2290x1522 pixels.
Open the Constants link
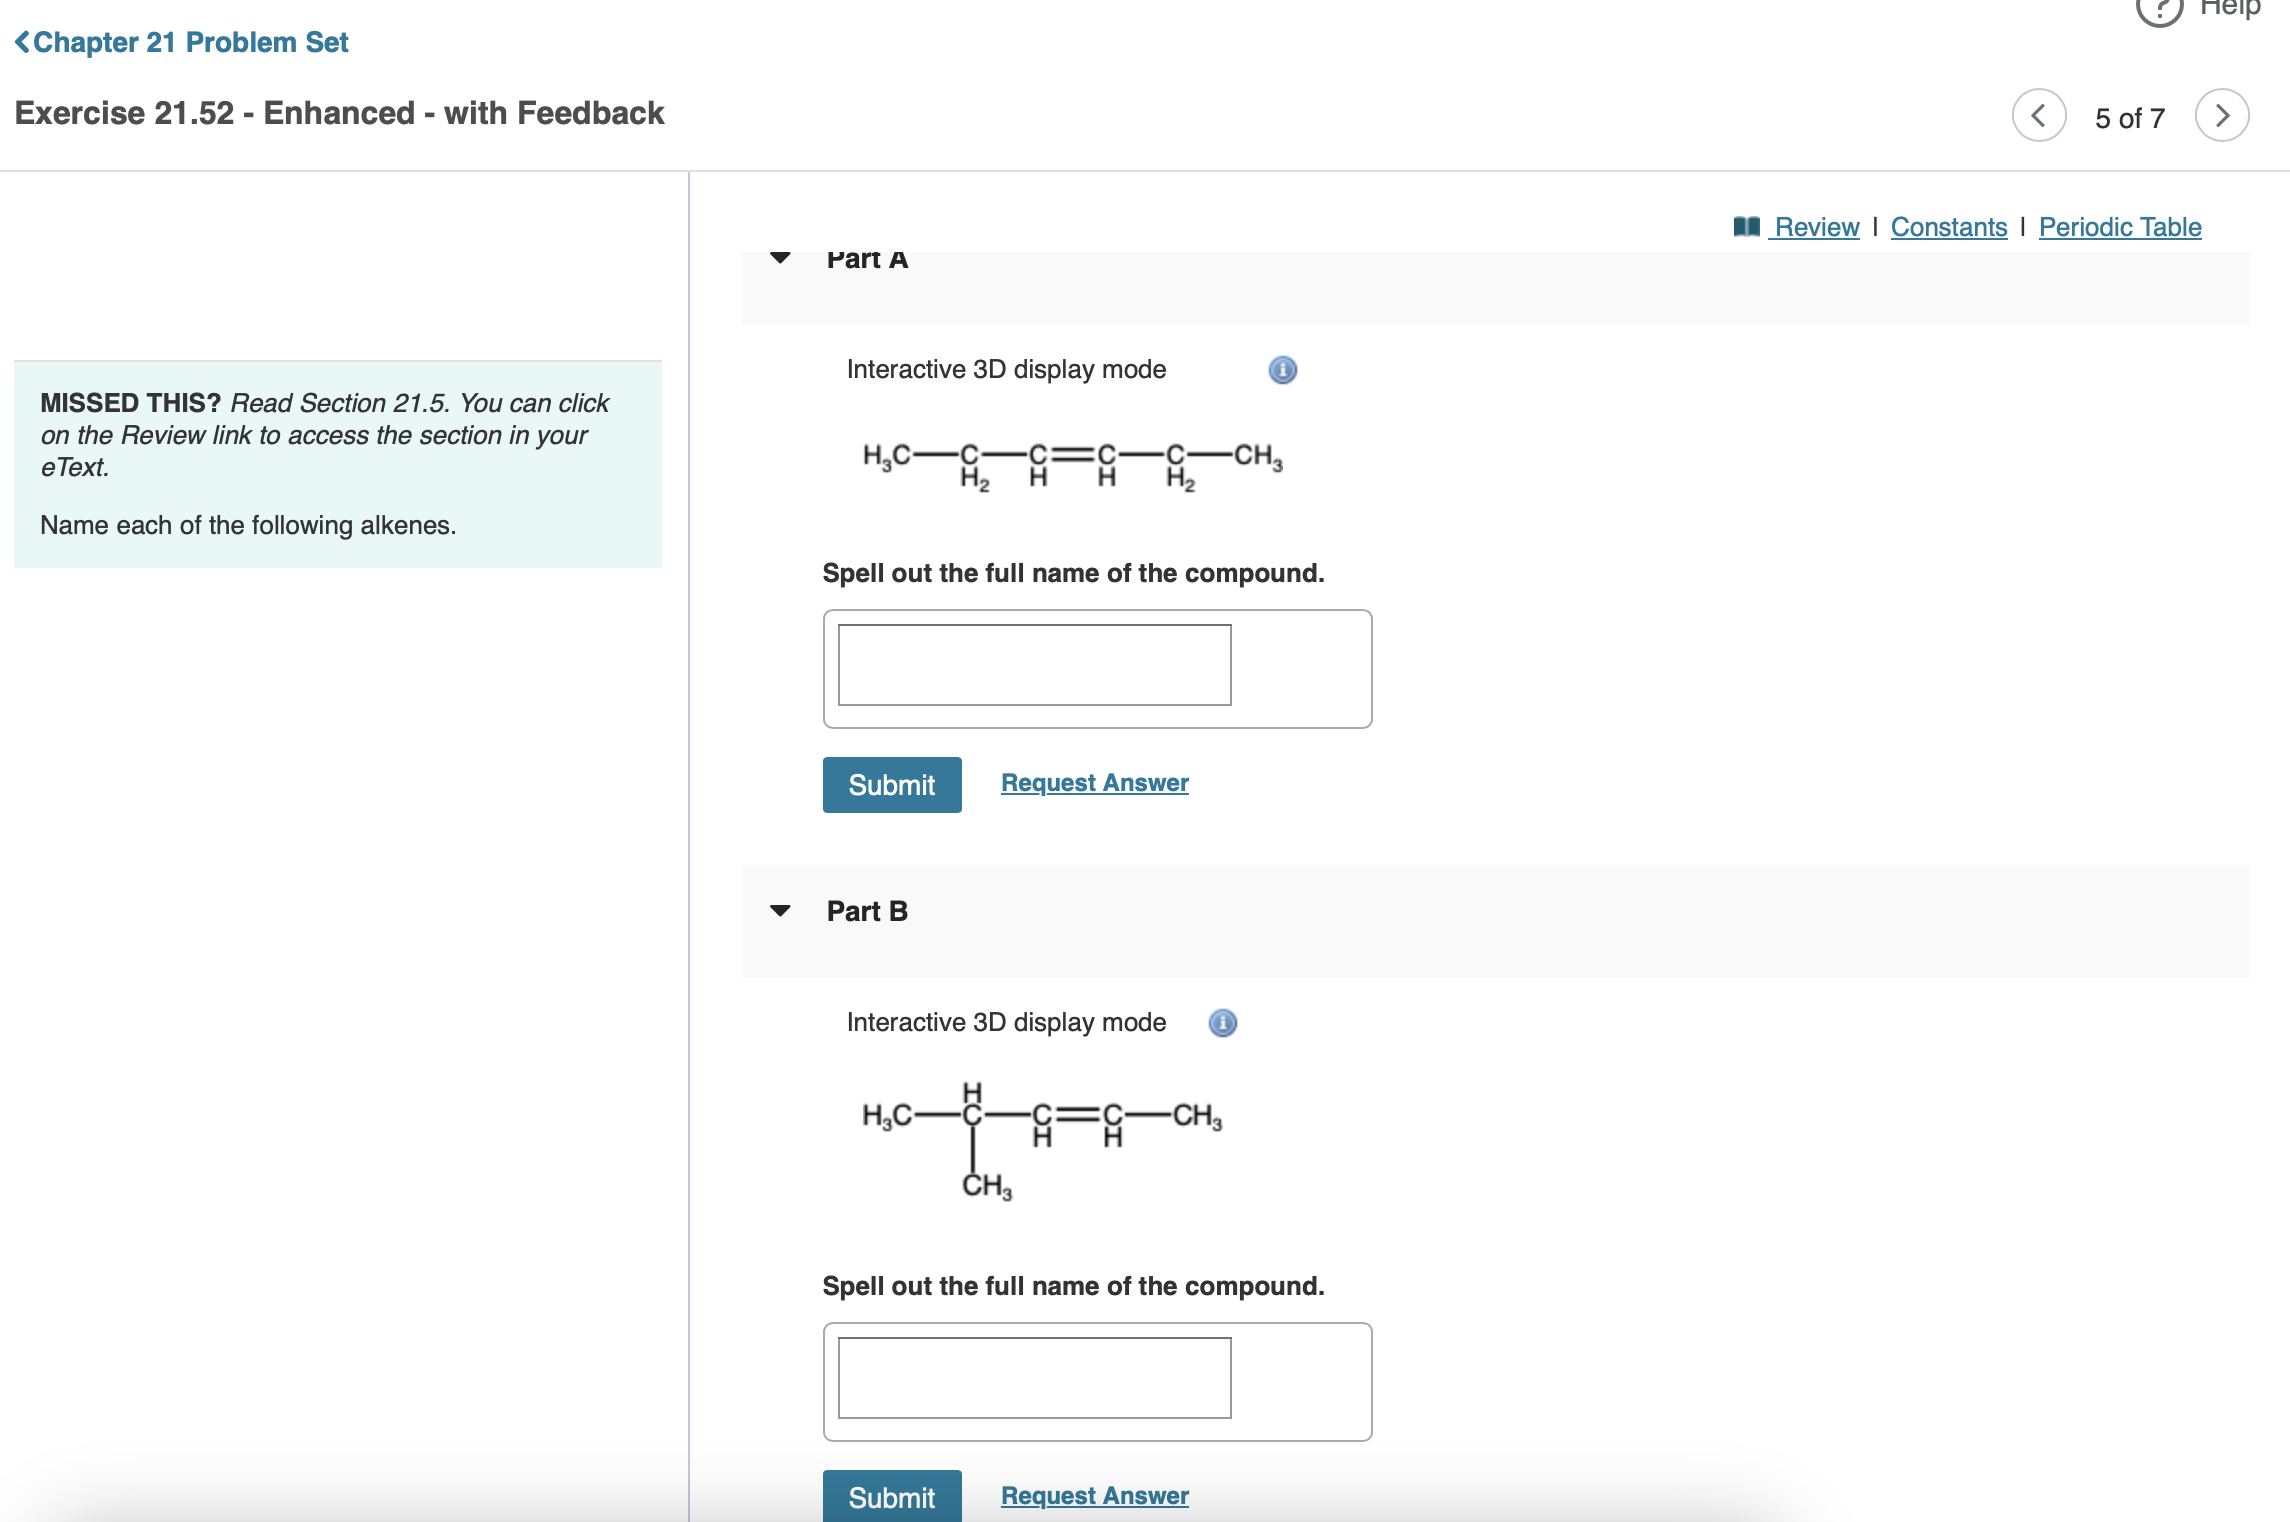[1948, 227]
